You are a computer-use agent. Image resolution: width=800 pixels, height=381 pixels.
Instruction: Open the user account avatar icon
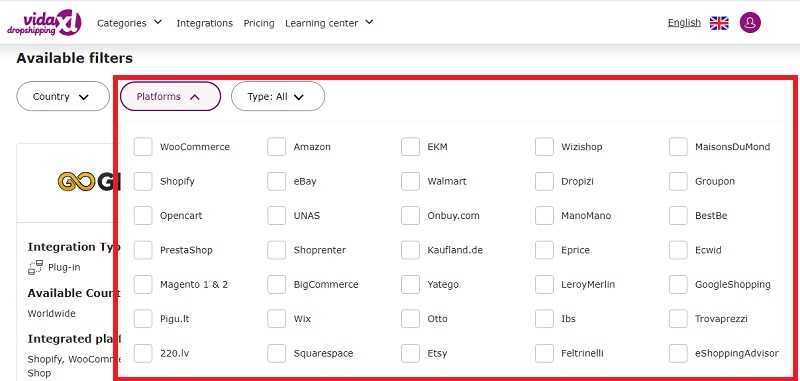[x=750, y=23]
